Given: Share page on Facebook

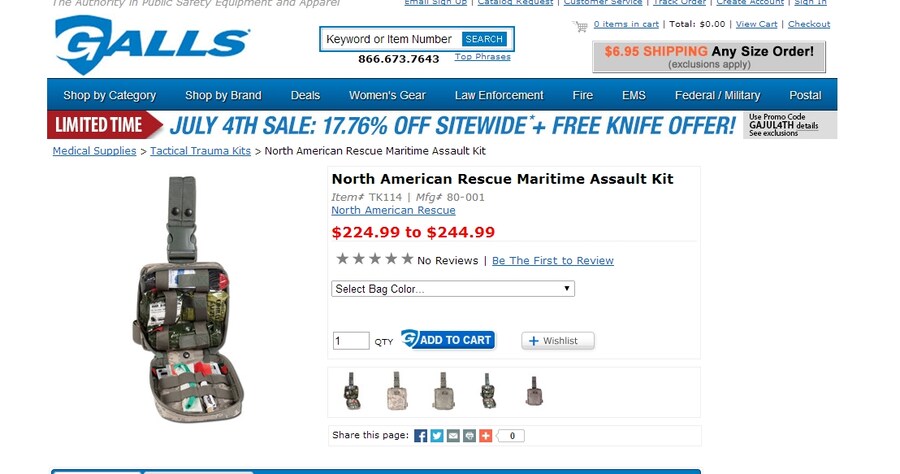Looking at the screenshot, I should (421, 436).
